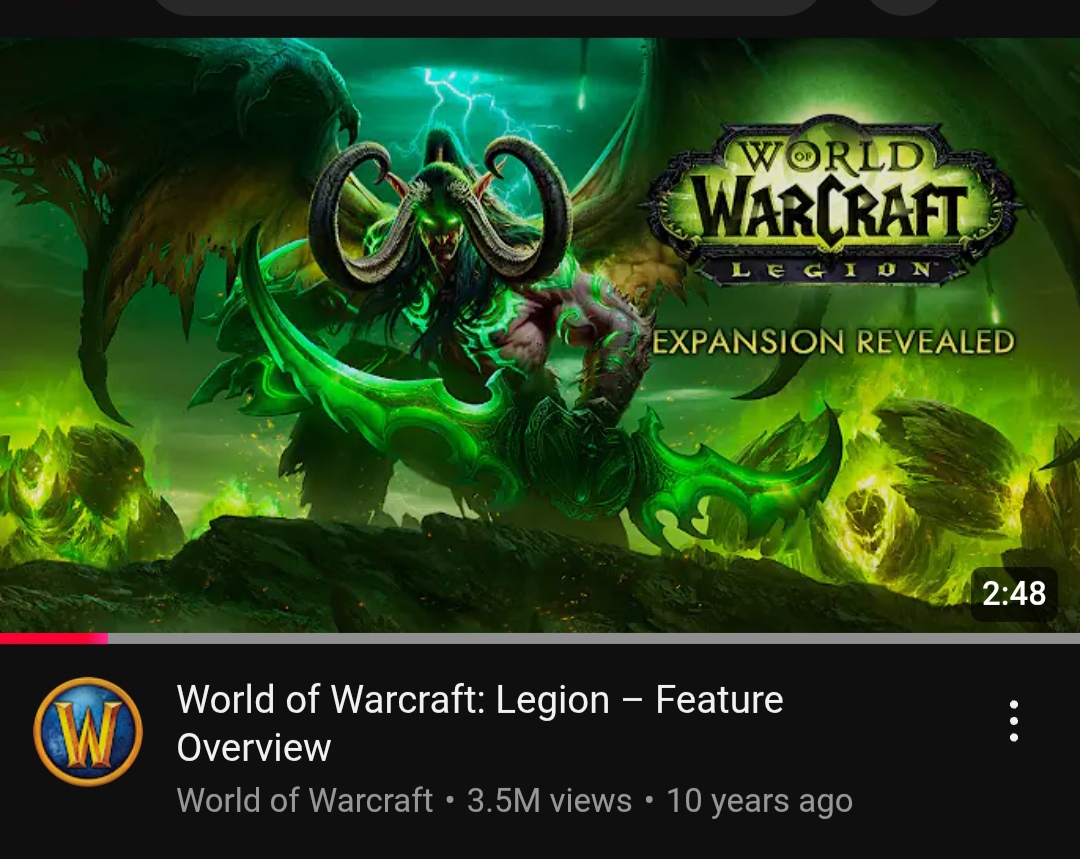Open the three-dot video options menu

coord(1013,721)
